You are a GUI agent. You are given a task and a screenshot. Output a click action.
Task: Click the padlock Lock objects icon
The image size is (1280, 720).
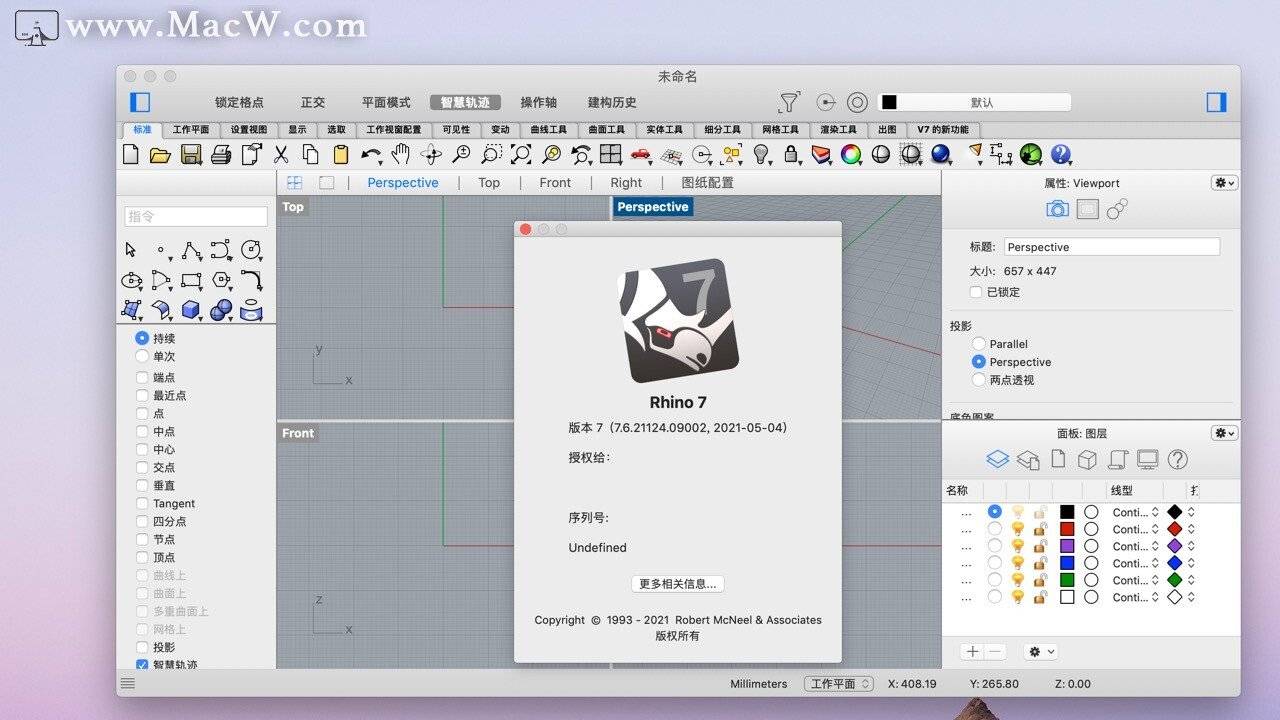click(791, 154)
